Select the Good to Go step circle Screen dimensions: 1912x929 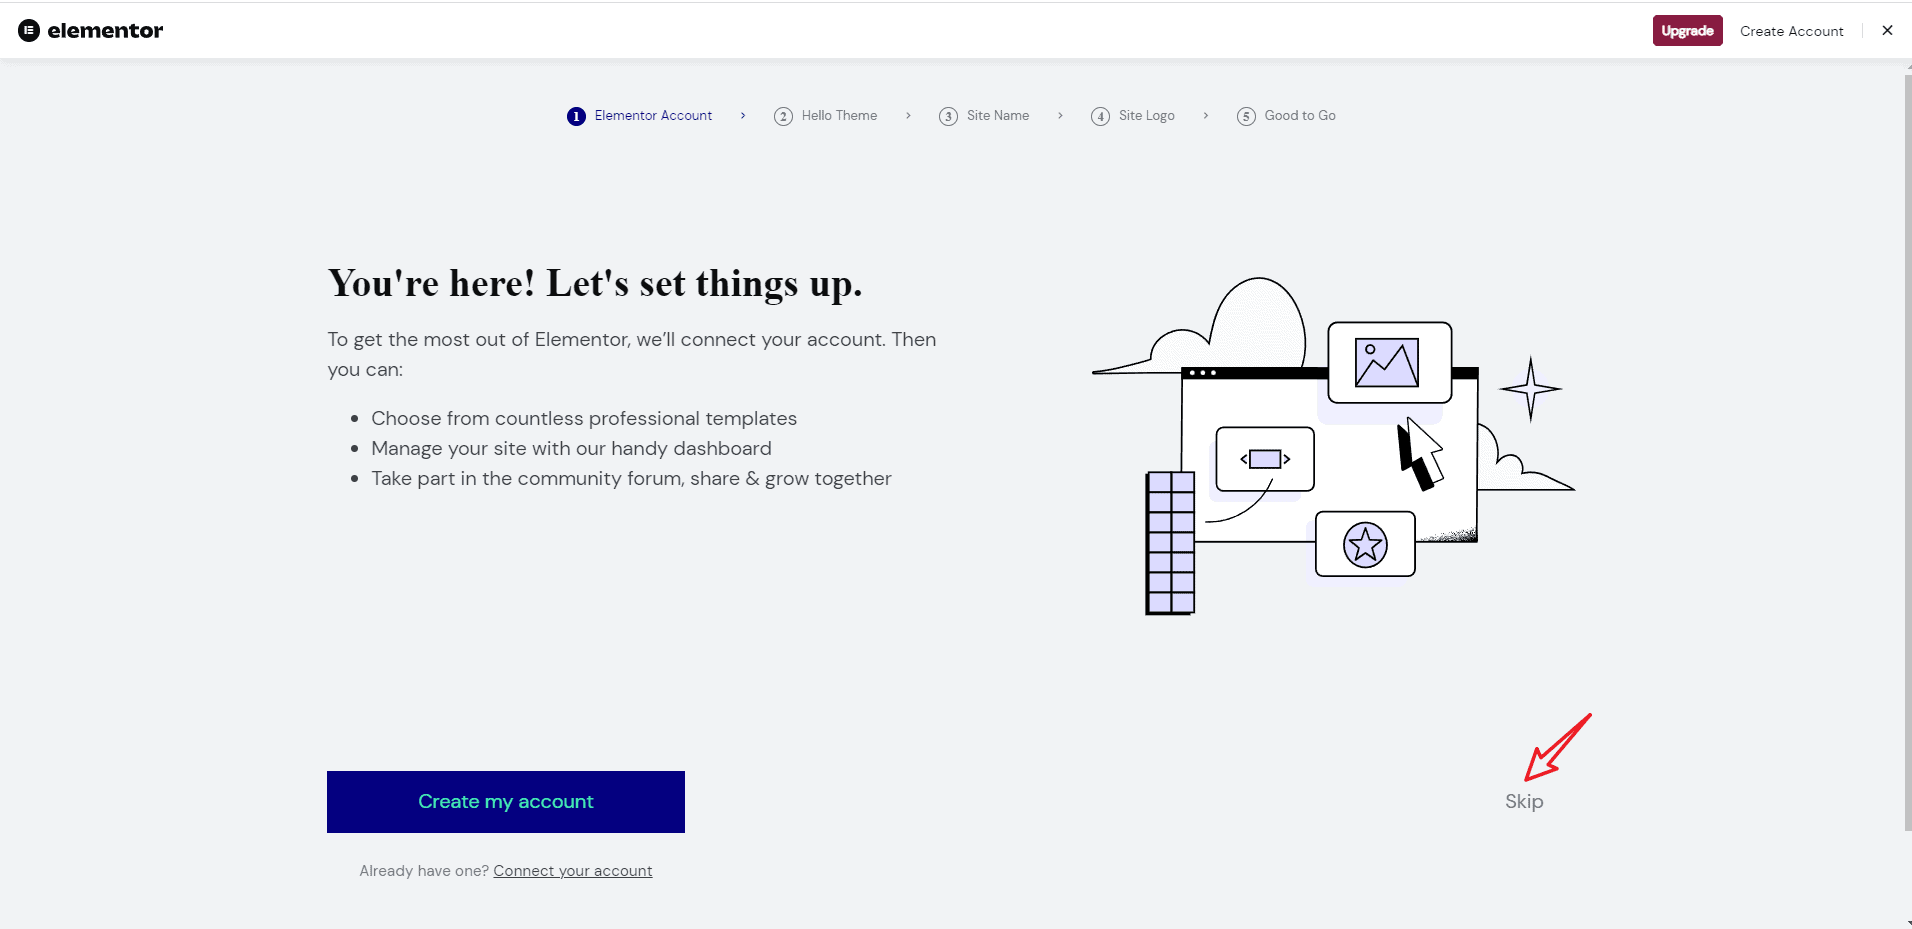pyautogui.click(x=1245, y=116)
